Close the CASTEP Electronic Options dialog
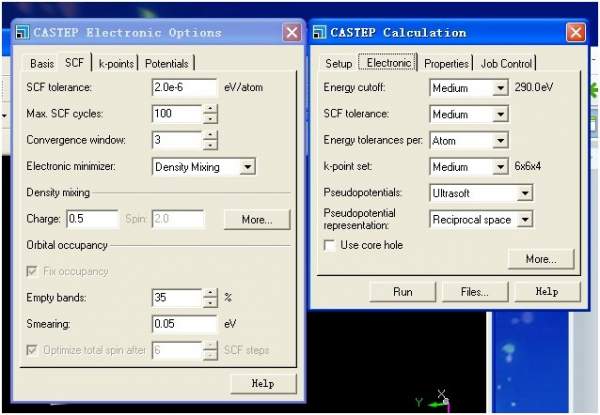 pos(292,33)
